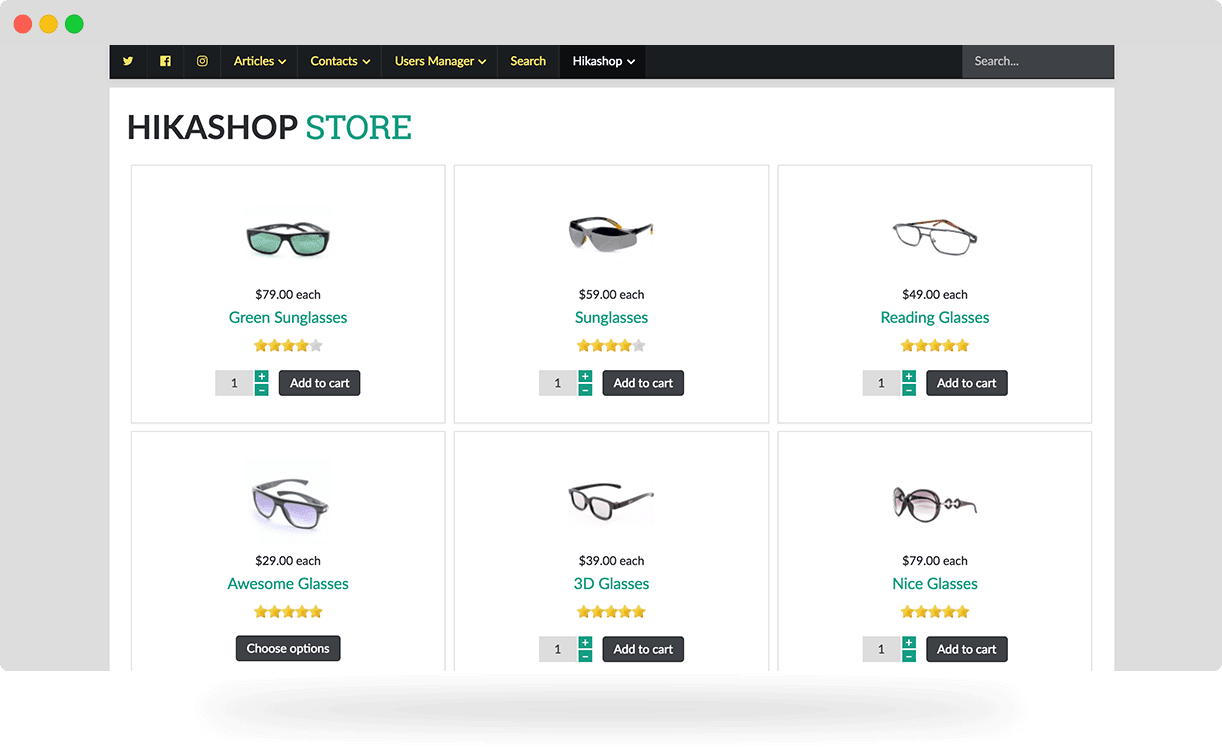Click the Sunglasses quantity field

tap(558, 383)
